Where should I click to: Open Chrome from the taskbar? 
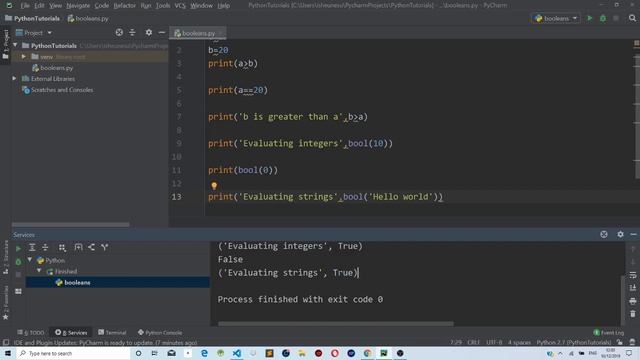(367, 353)
